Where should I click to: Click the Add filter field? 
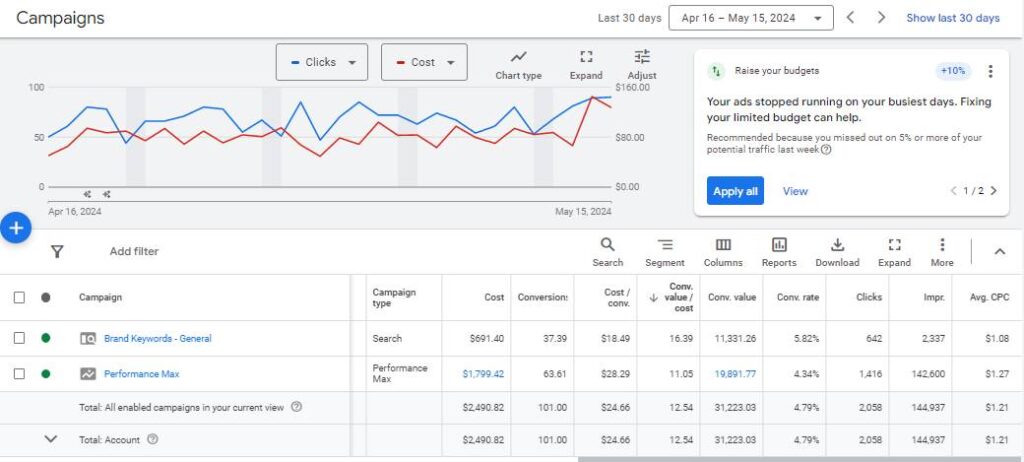pyautogui.click(x=134, y=252)
